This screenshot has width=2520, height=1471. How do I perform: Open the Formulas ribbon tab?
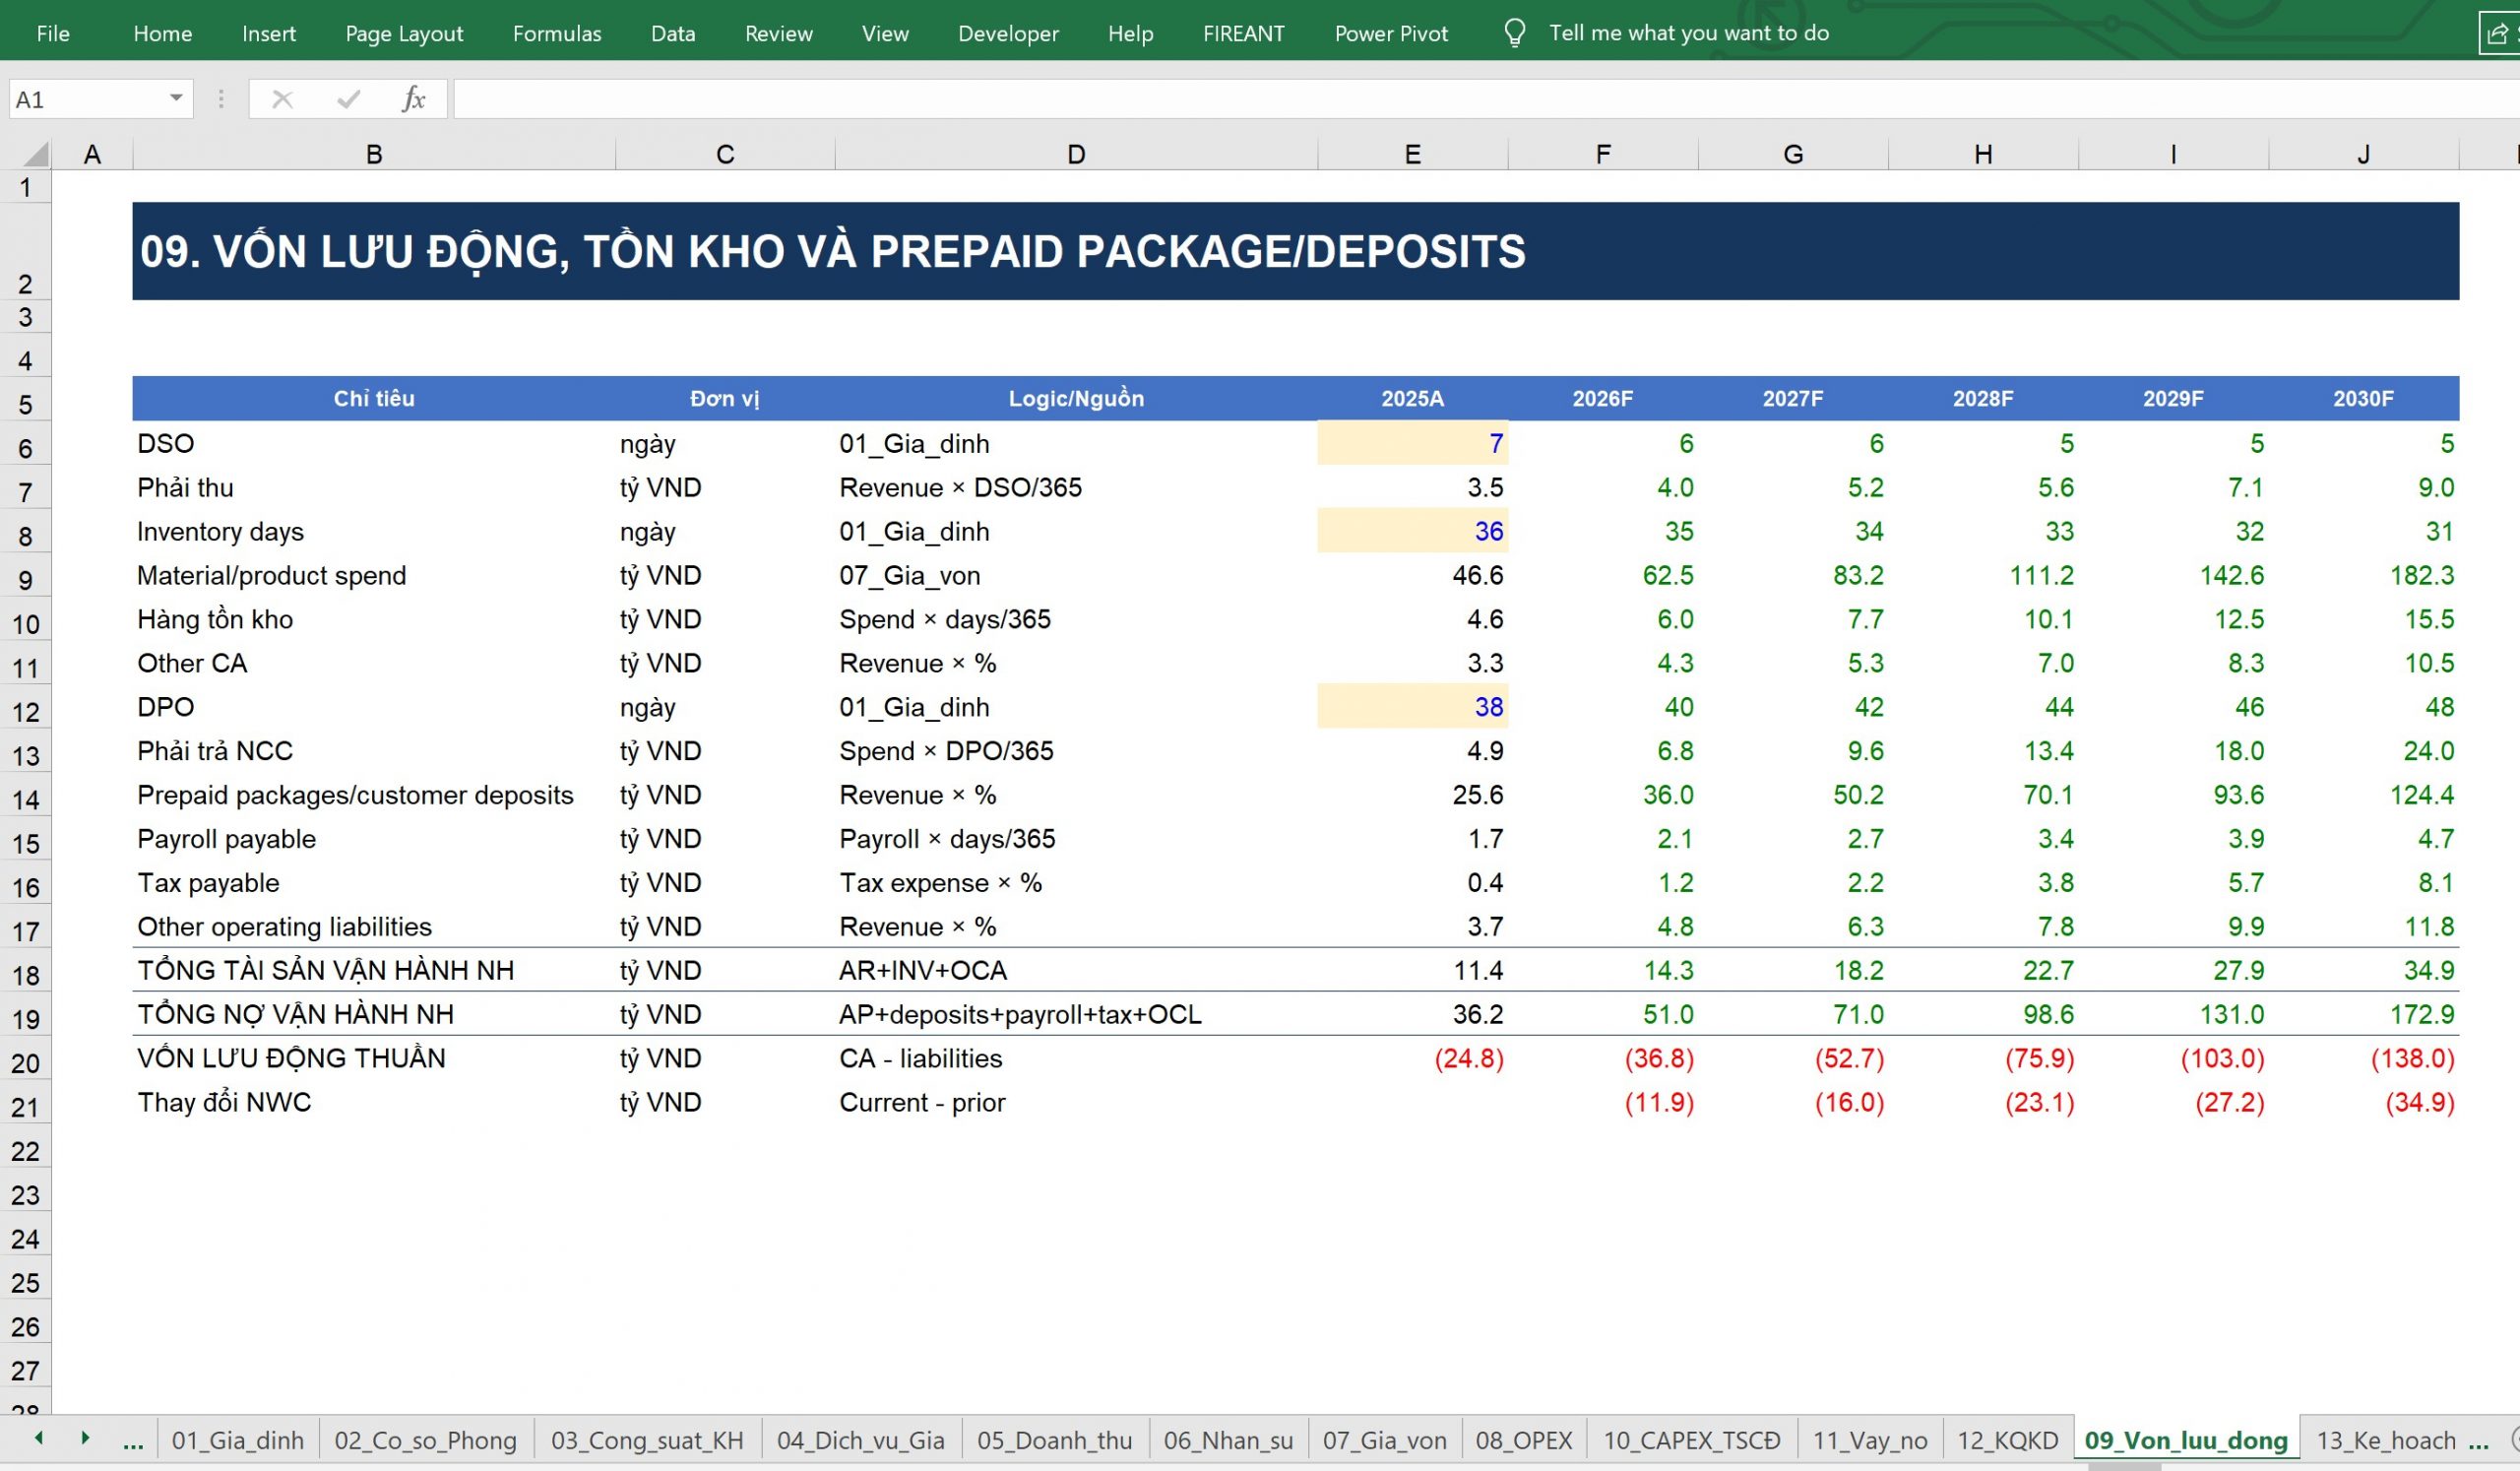click(557, 33)
